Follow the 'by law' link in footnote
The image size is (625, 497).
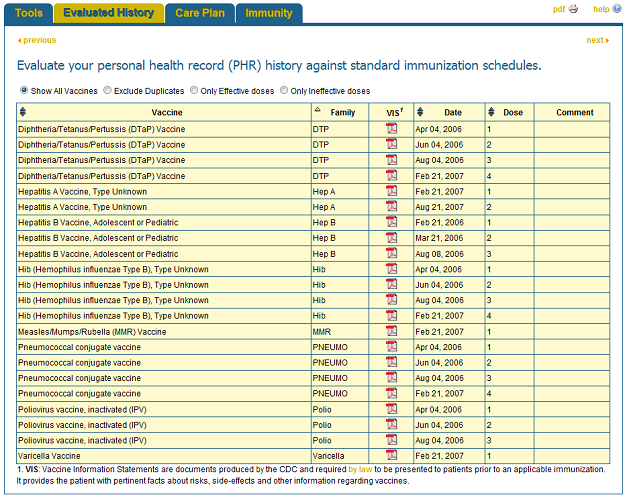click(360, 469)
